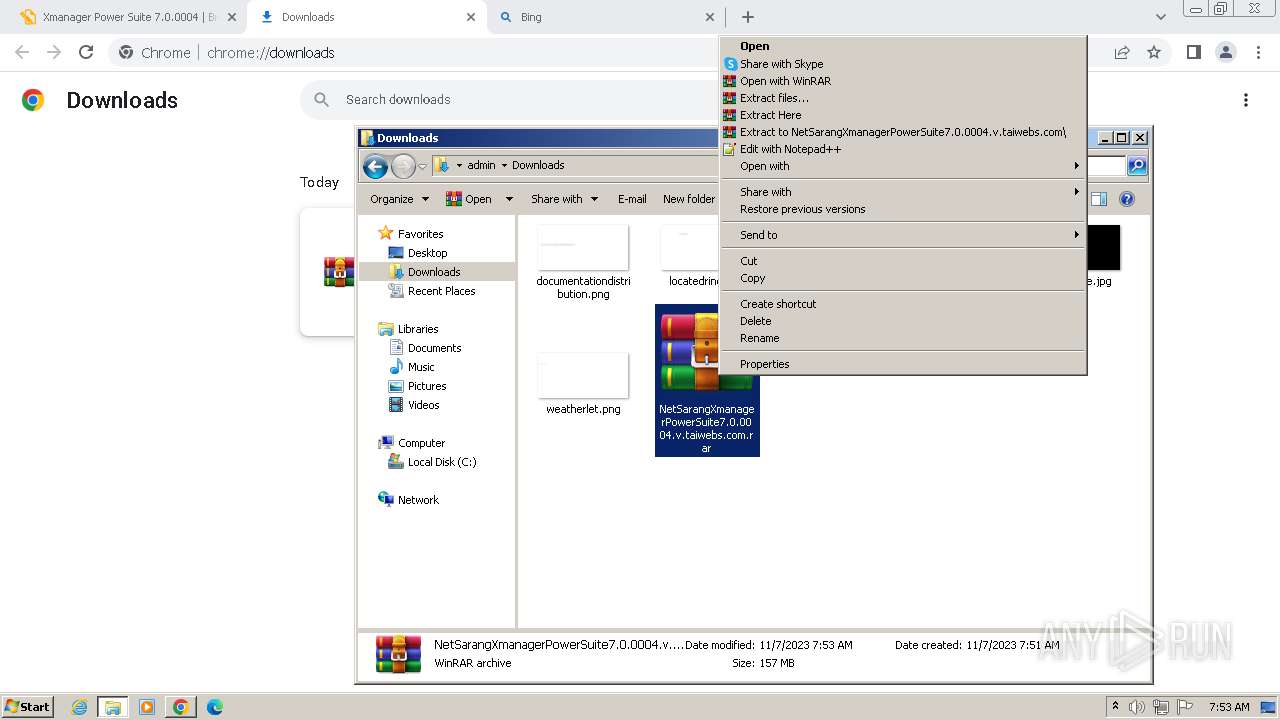Screen dimensions: 1280x720
Task: Bookmark this page star icon
Action: pos(1154,52)
